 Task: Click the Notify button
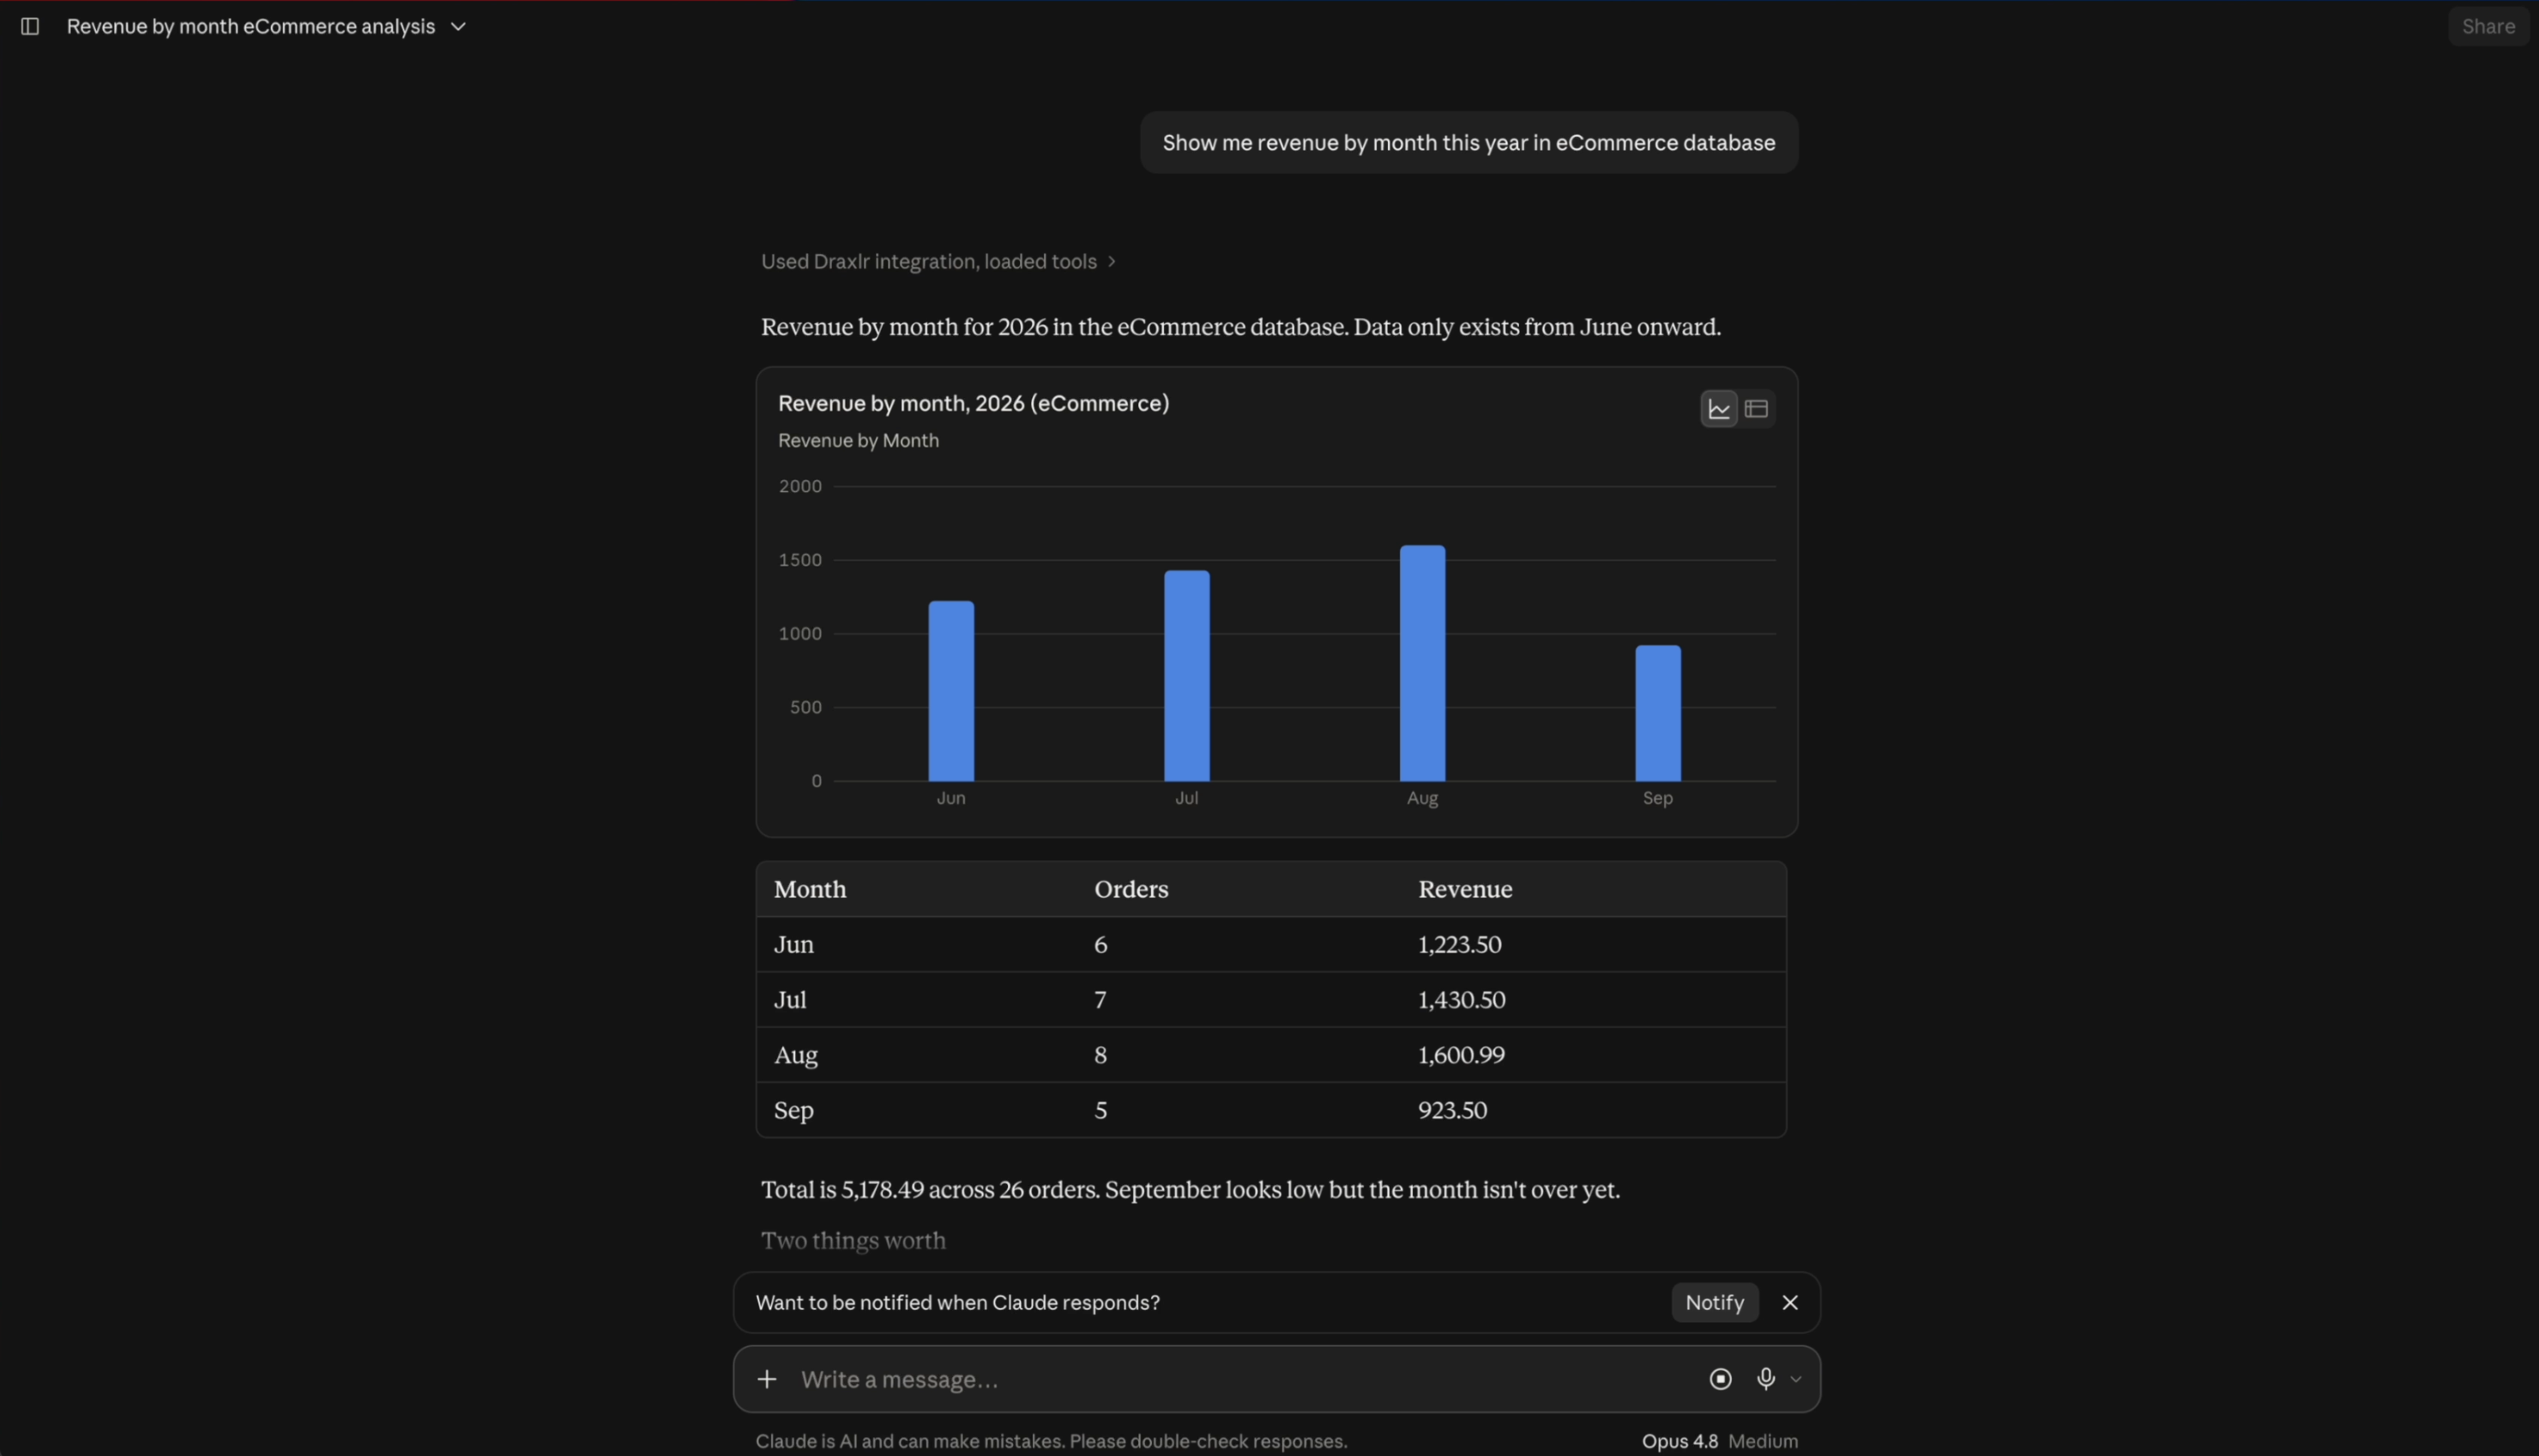point(1714,1302)
